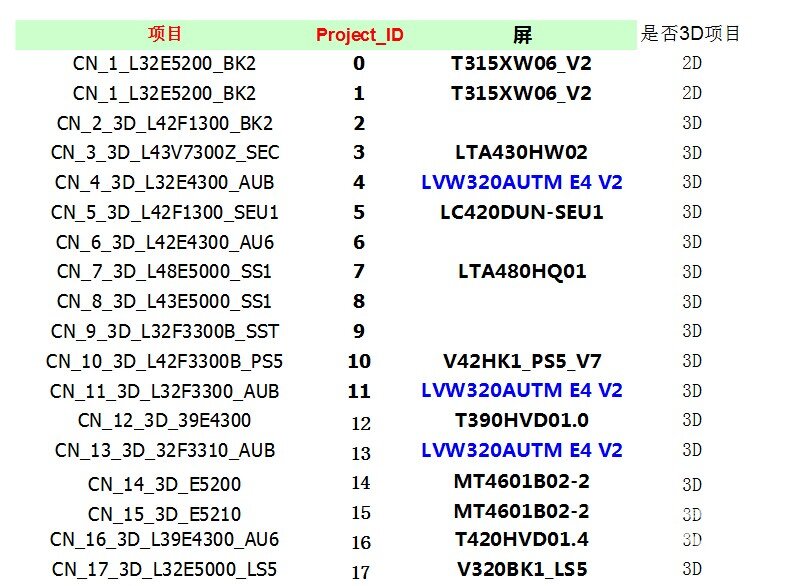Click the 2D value in Project_ID 0 row

pyautogui.click(x=692, y=63)
